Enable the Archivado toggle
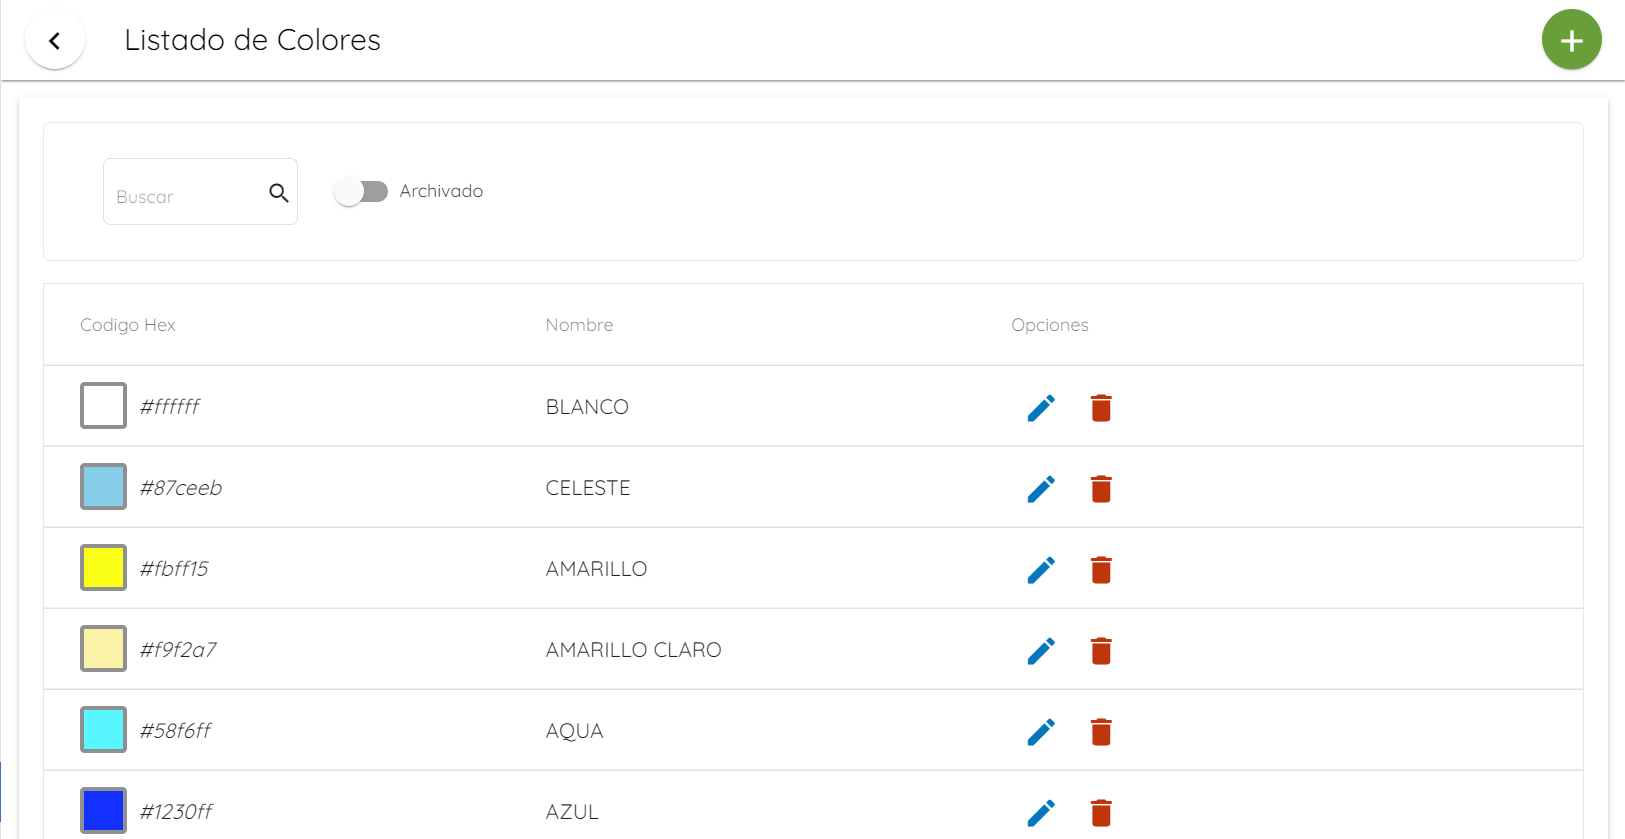The image size is (1625, 839). tap(362, 191)
